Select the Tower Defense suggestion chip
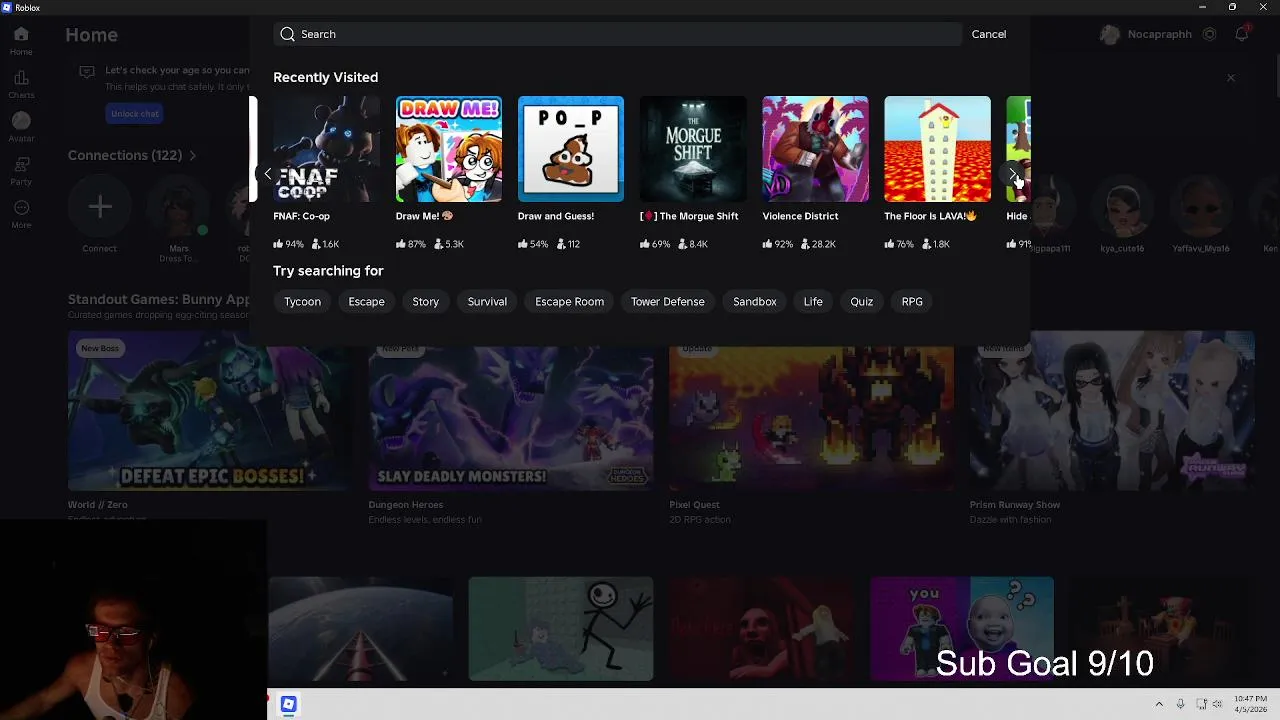This screenshot has height=720, width=1280. click(x=668, y=301)
